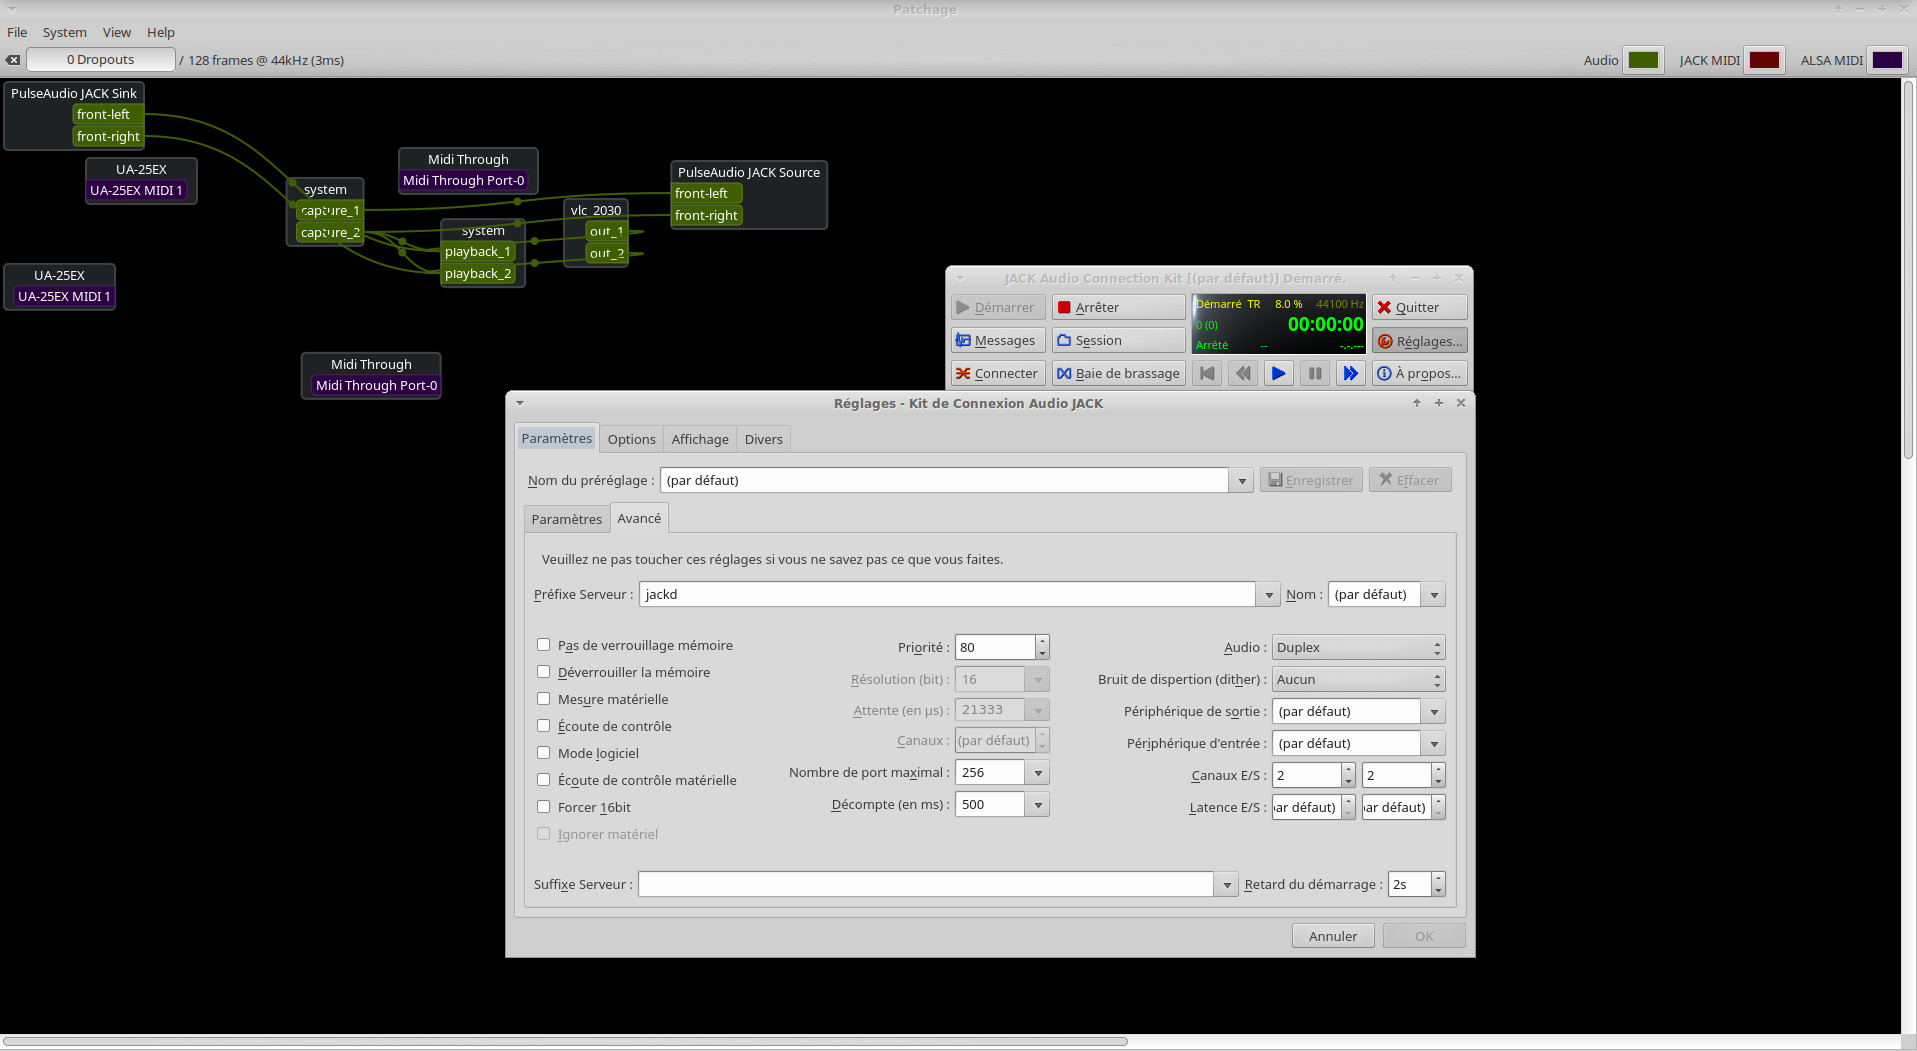
Task: Click the play transport button
Action: [1278, 373]
